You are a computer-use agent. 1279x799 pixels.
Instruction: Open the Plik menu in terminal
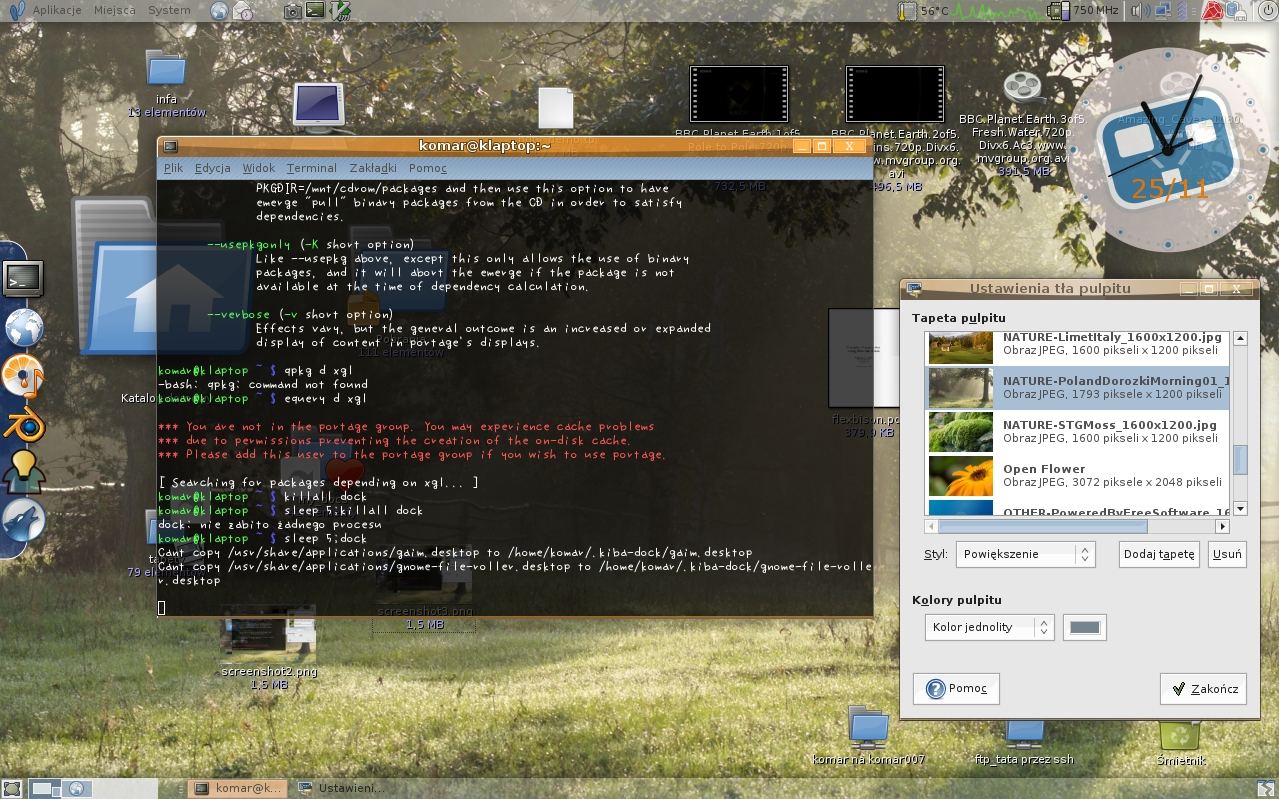pyautogui.click(x=173, y=168)
